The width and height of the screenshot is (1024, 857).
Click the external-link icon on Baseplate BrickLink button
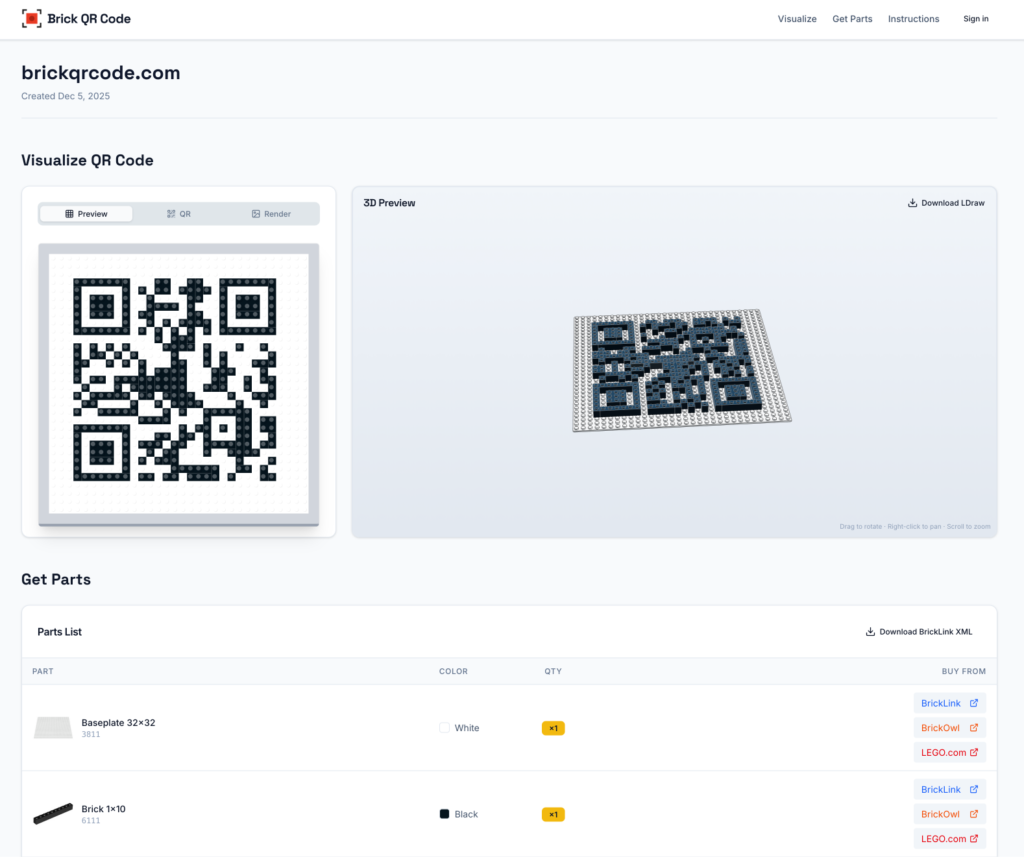coord(974,703)
